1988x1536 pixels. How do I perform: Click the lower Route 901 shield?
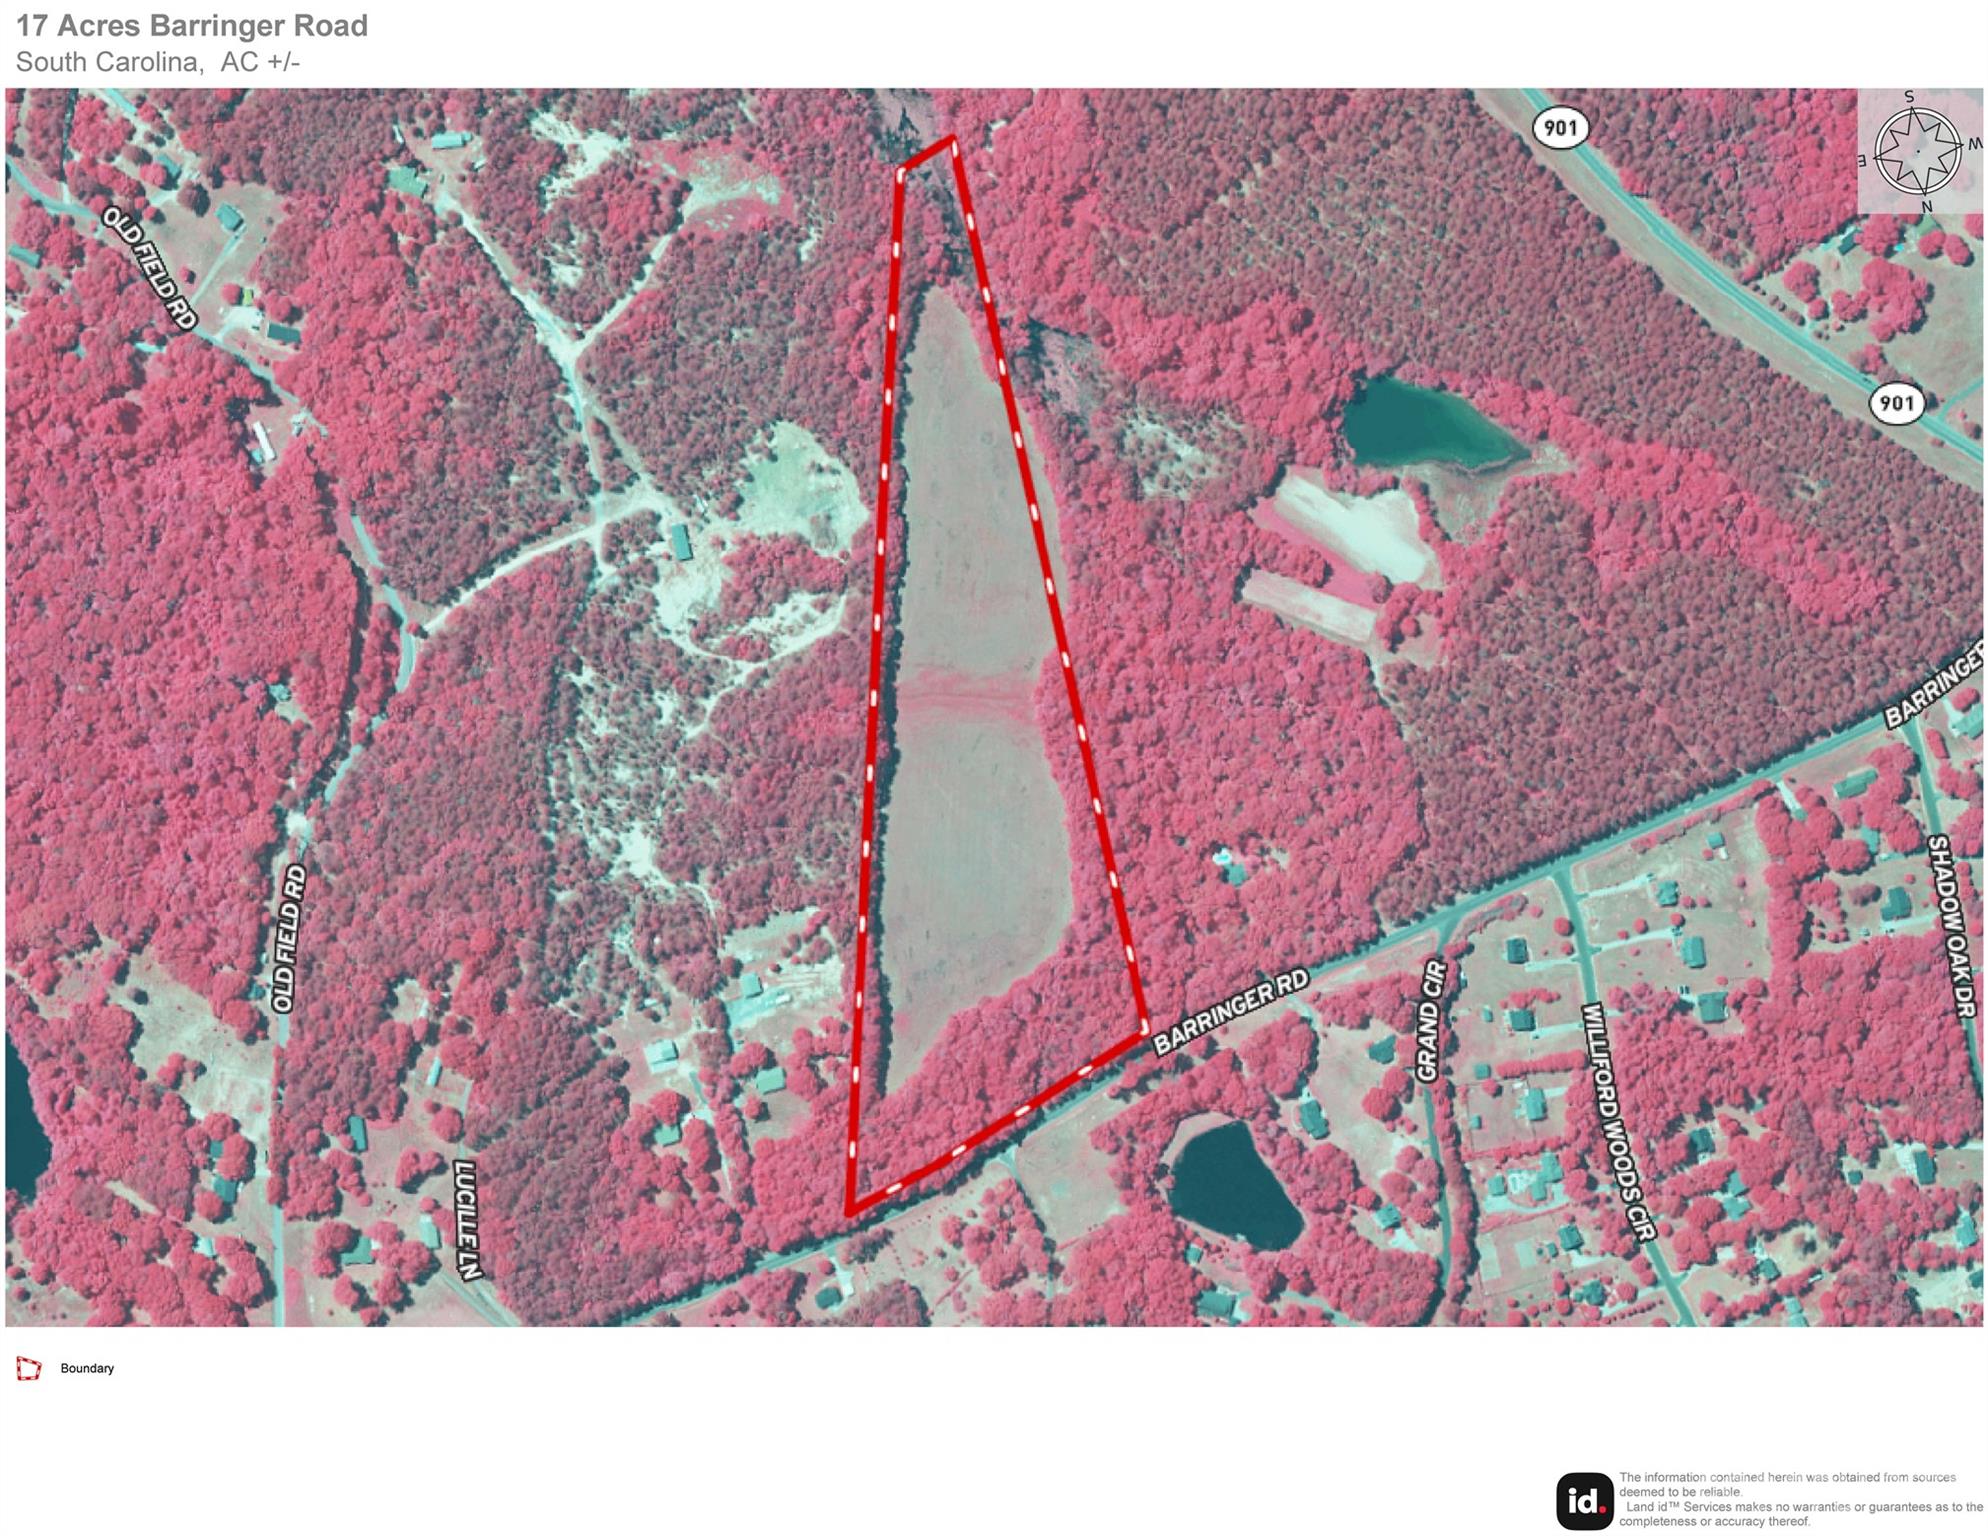(1896, 403)
